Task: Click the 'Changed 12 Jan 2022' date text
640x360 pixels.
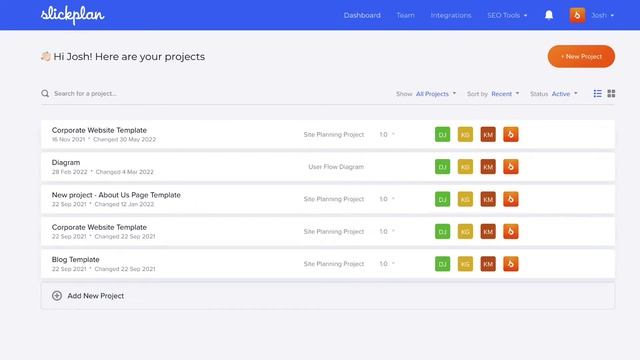Action: pyautogui.click(x=124, y=204)
